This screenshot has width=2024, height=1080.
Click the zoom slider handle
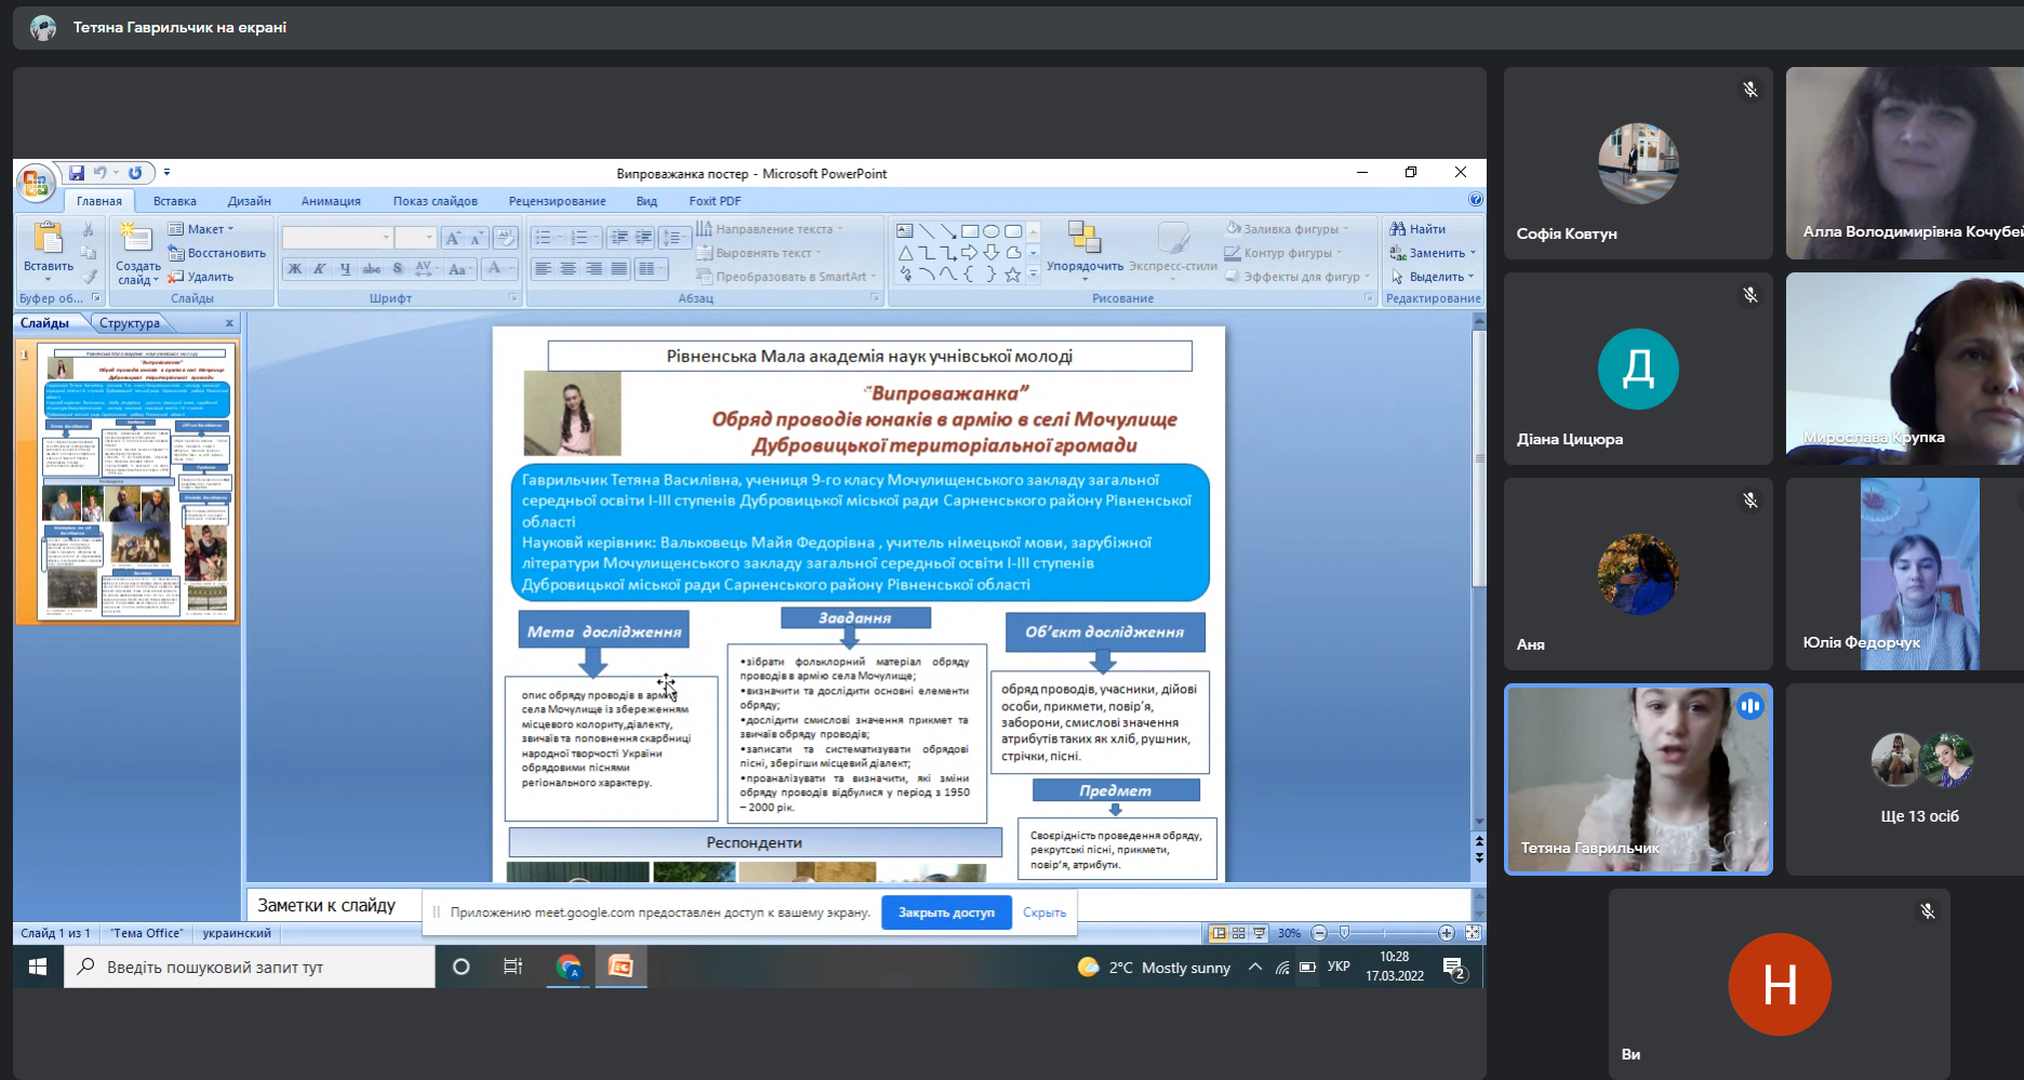[x=1344, y=933]
